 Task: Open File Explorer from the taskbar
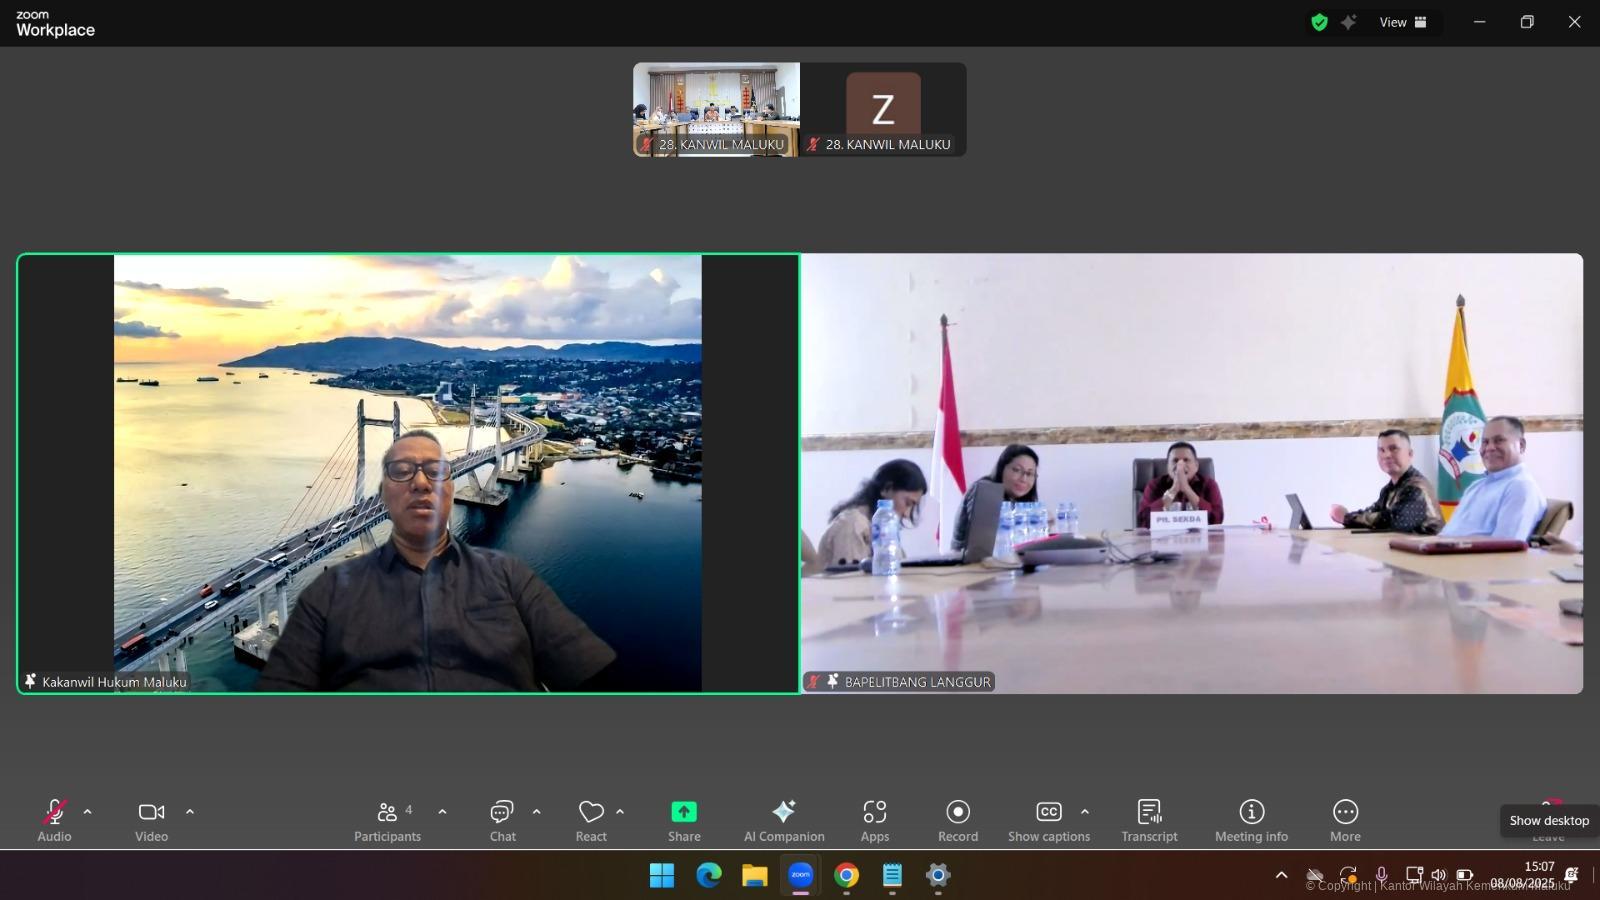click(754, 876)
